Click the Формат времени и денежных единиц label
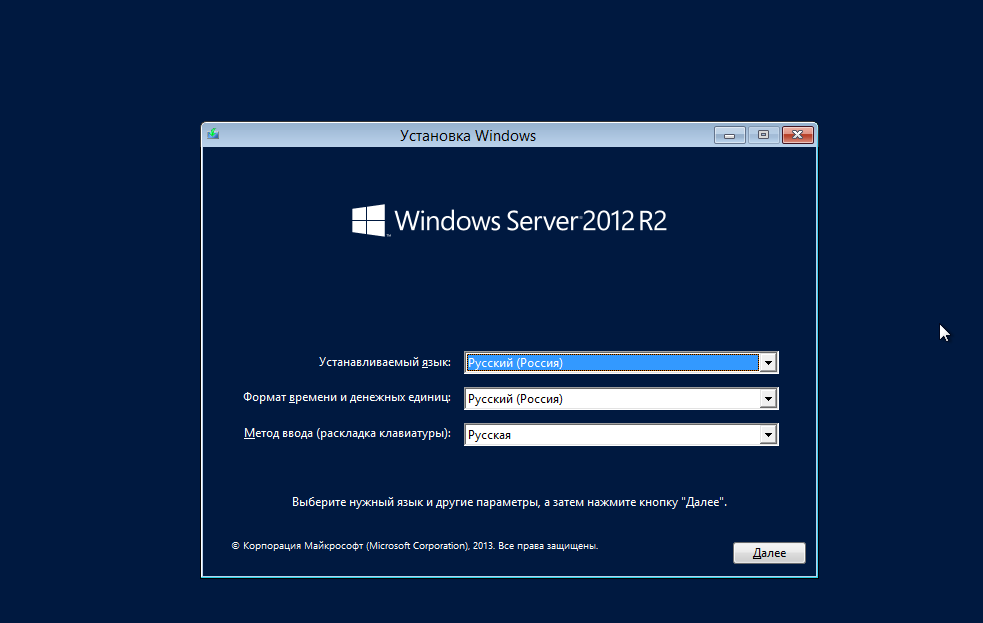Image resolution: width=983 pixels, height=623 pixels. (347, 397)
